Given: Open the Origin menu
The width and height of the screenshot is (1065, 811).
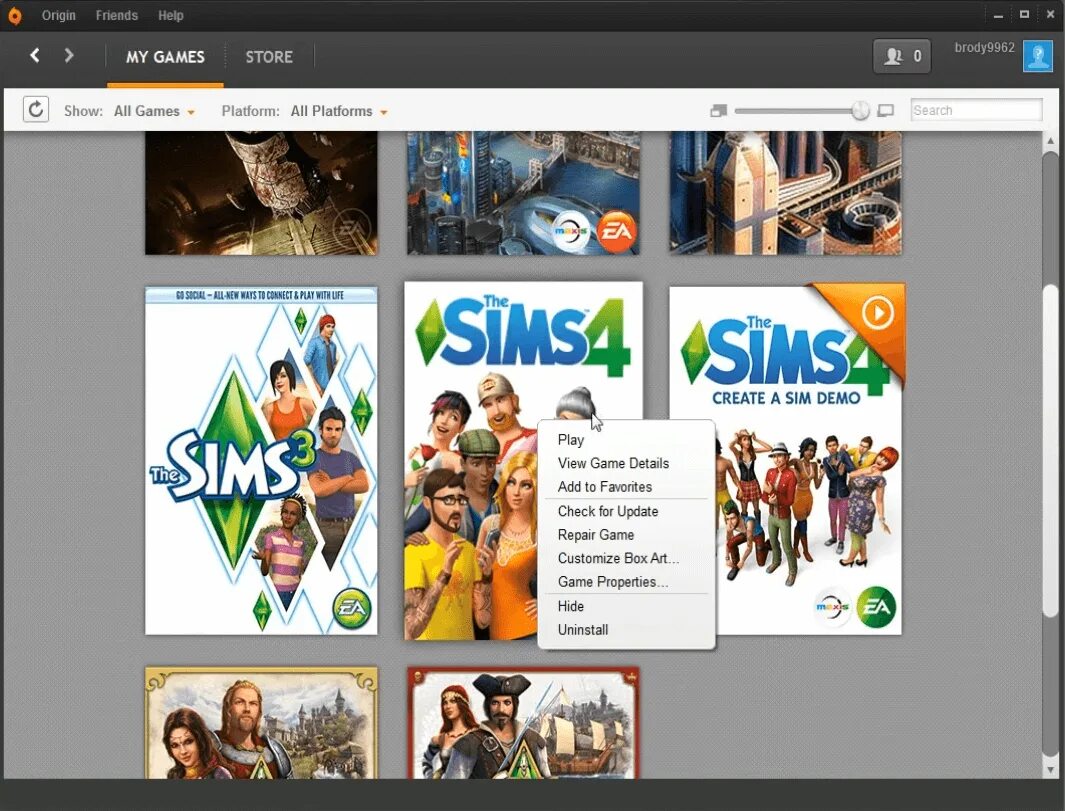Looking at the screenshot, I should [58, 15].
